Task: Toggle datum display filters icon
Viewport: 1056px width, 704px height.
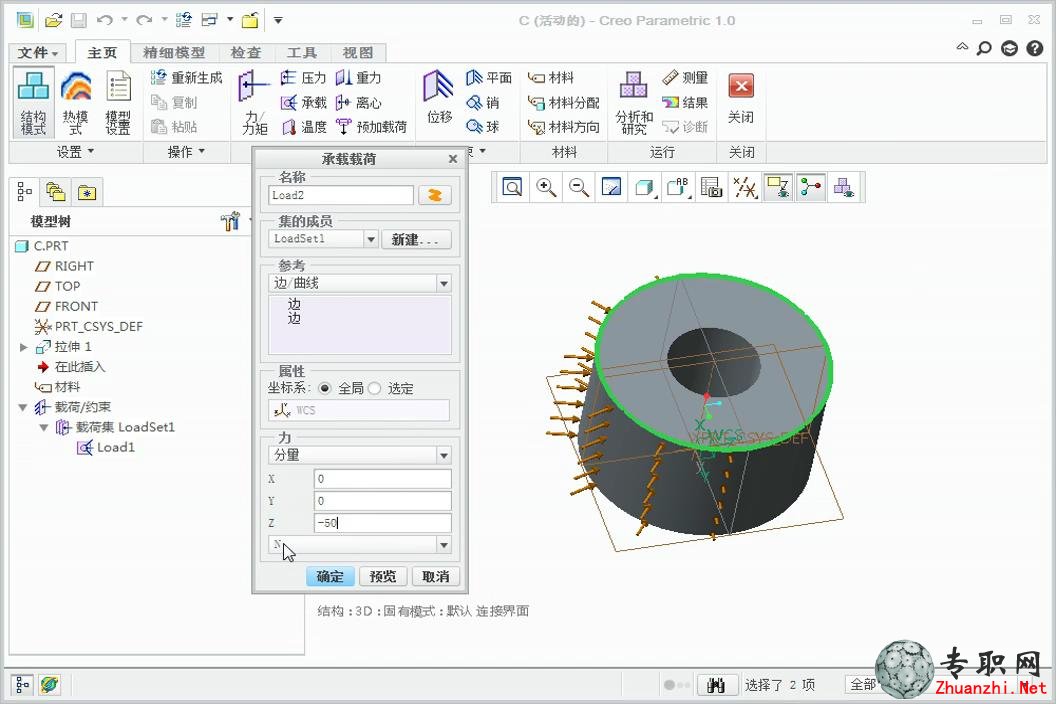Action: coord(745,187)
